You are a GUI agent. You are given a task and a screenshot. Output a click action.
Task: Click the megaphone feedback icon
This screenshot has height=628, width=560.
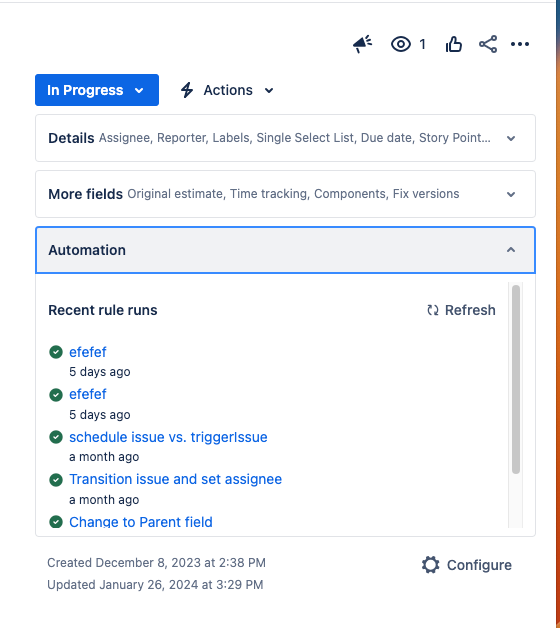[x=362, y=44]
